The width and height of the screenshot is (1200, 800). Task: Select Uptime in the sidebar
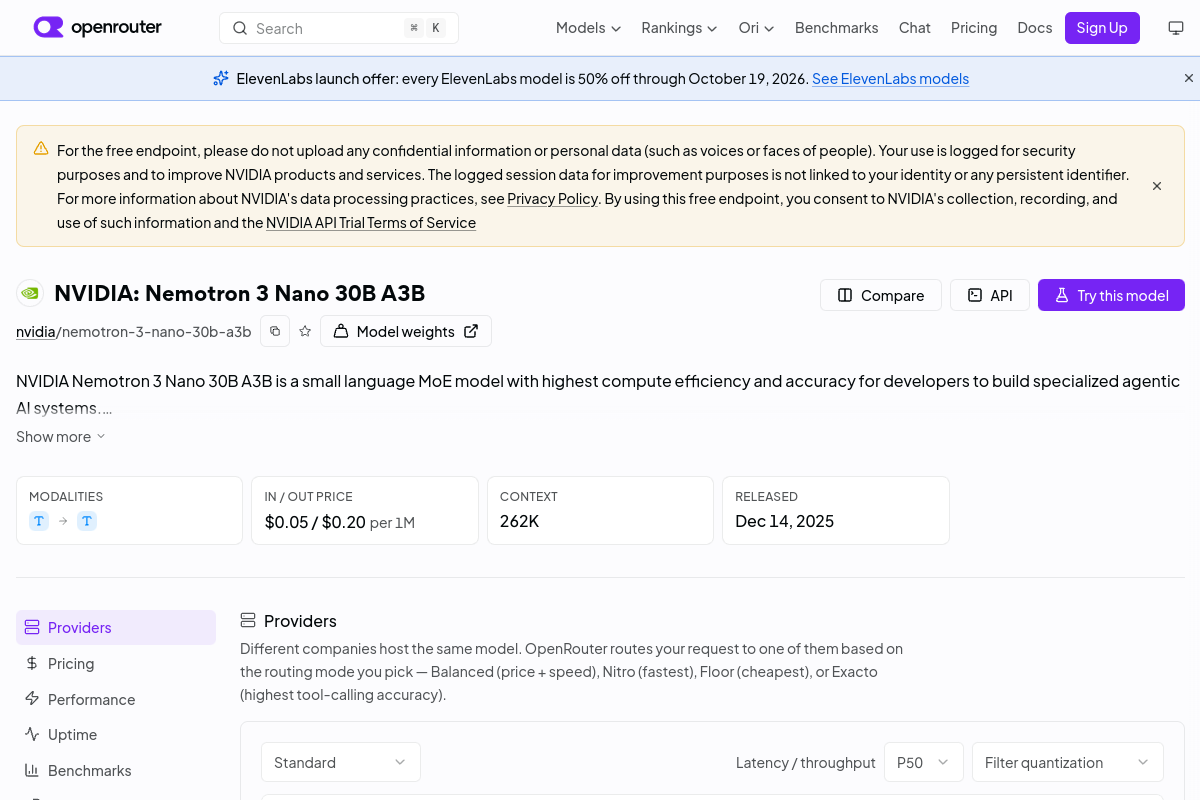point(116,735)
